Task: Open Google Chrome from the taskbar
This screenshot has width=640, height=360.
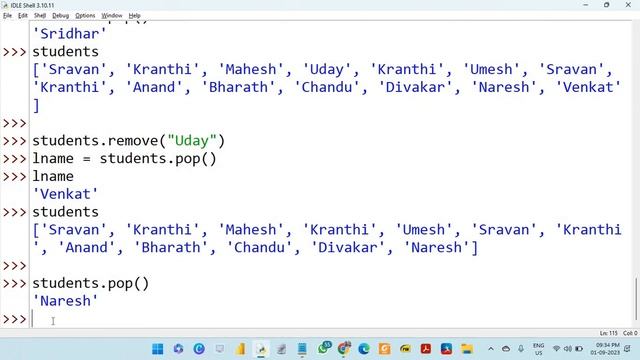Action: (344, 348)
